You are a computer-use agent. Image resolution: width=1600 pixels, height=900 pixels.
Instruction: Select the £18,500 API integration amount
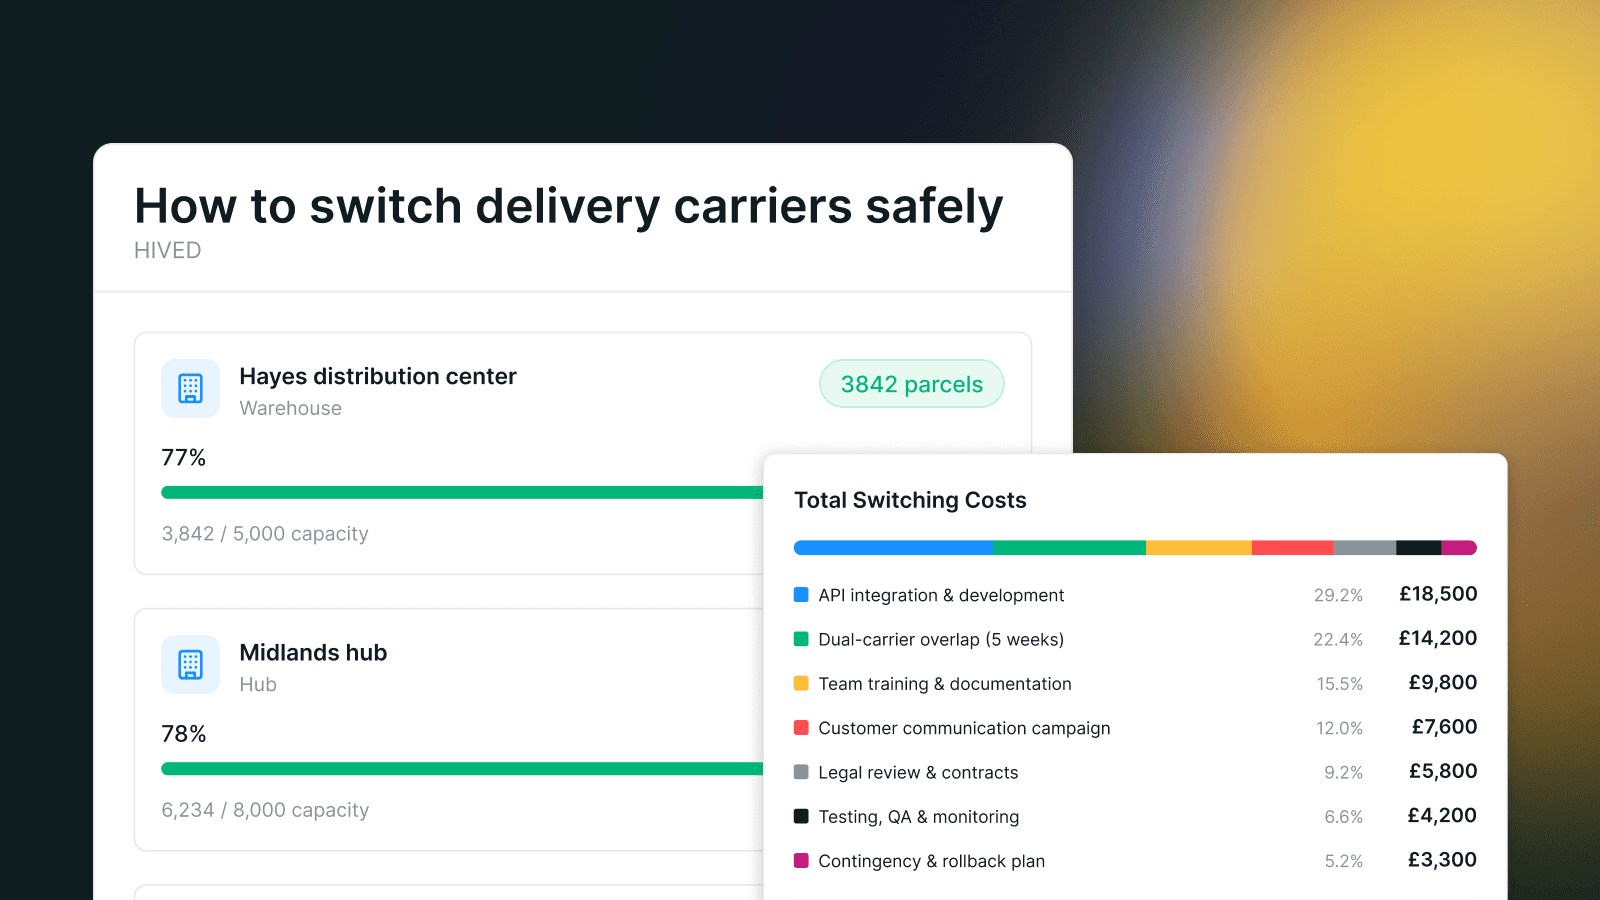click(1438, 594)
